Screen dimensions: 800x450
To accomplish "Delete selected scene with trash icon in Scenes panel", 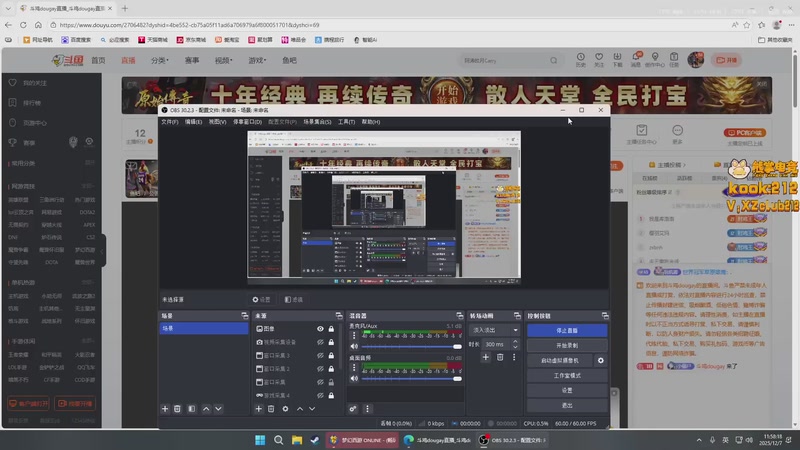I will click(x=178, y=409).
